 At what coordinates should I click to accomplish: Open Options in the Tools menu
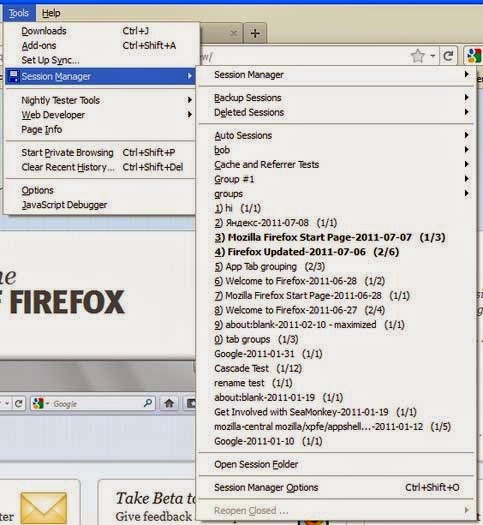click(100, 190)
